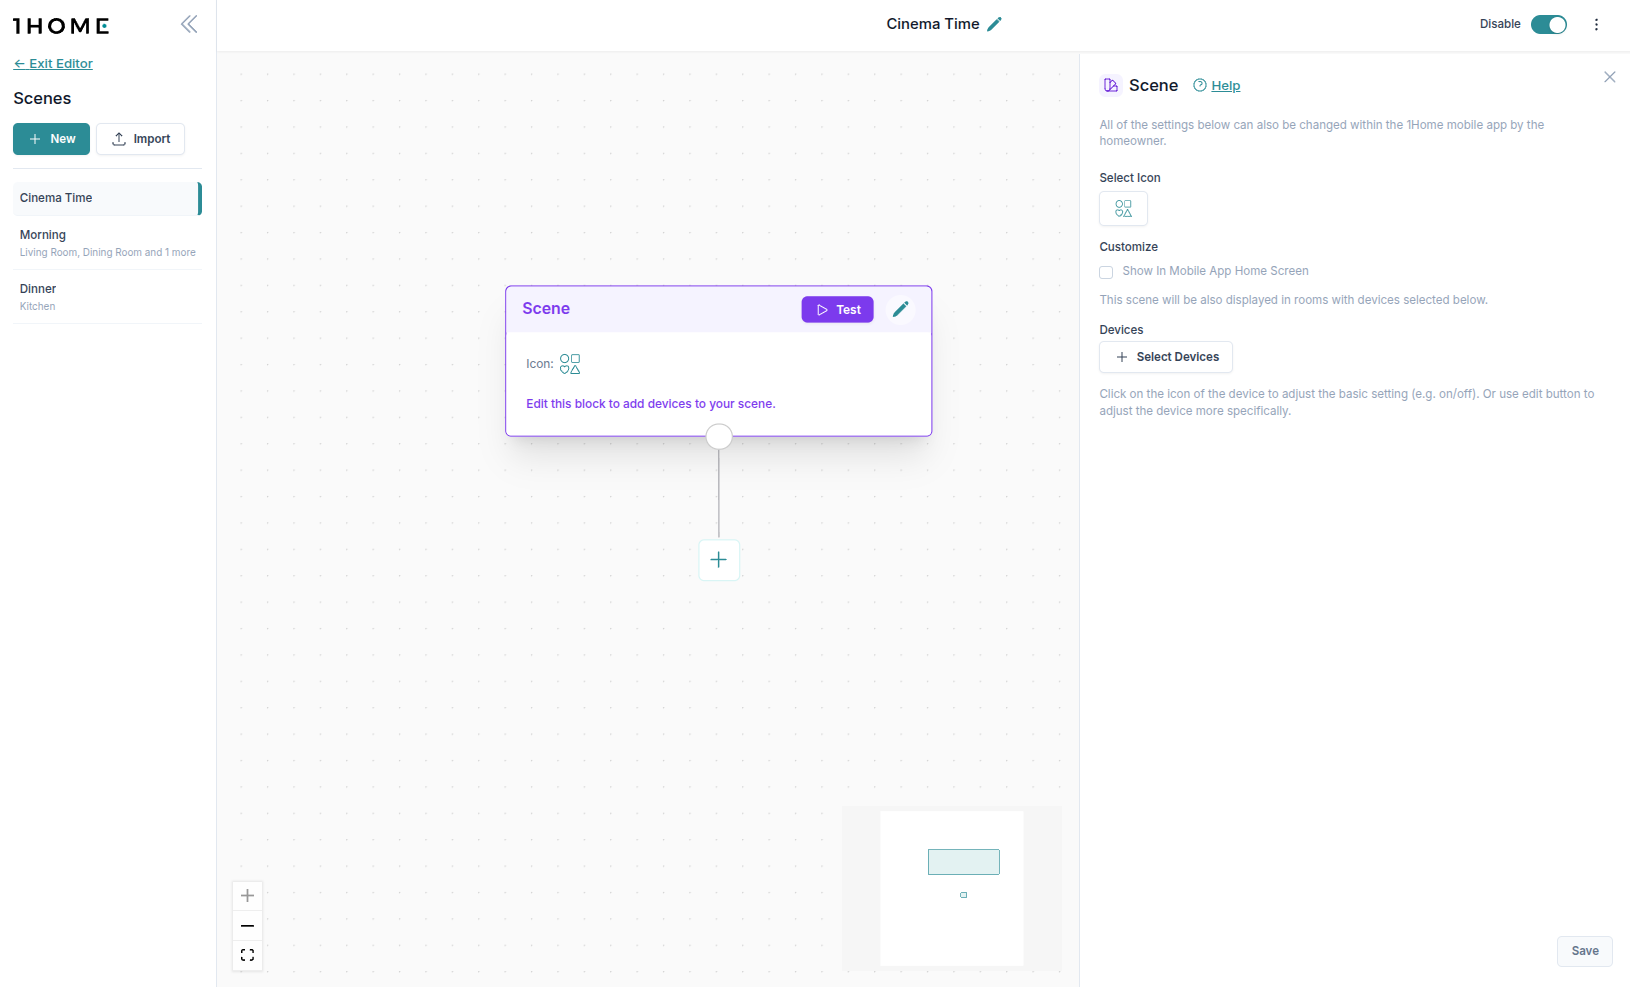This screenshot has height=987, width=1630.
Task: Close the Scene settings panel
Action: point(1609,77)
